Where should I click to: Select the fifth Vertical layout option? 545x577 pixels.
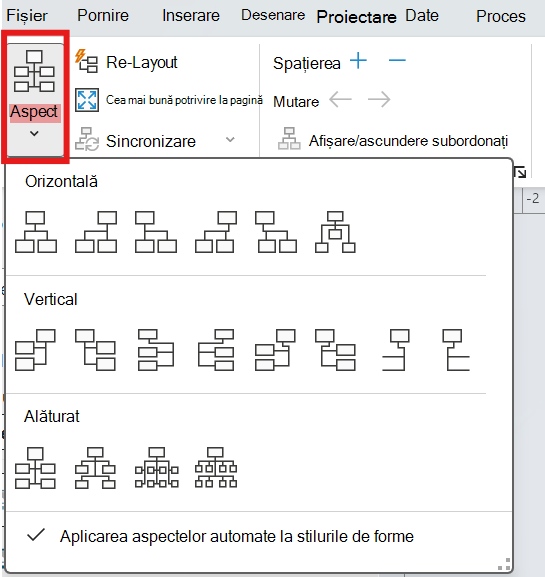coord(275,350)
